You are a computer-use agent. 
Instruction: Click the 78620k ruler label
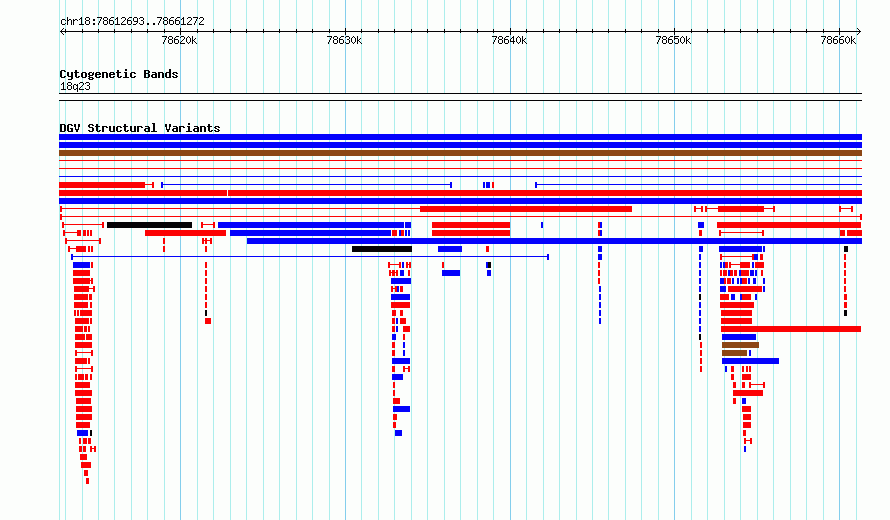coord(179,40)
